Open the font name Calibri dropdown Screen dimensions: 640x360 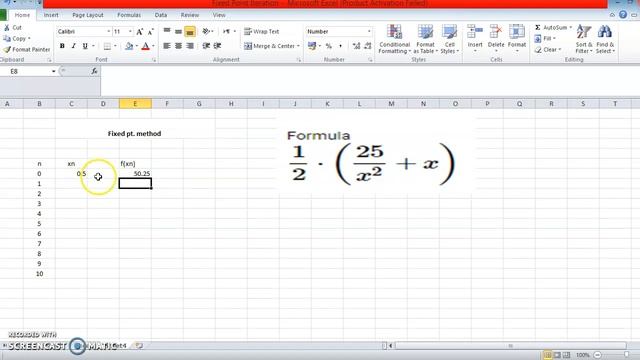[109, 31]
